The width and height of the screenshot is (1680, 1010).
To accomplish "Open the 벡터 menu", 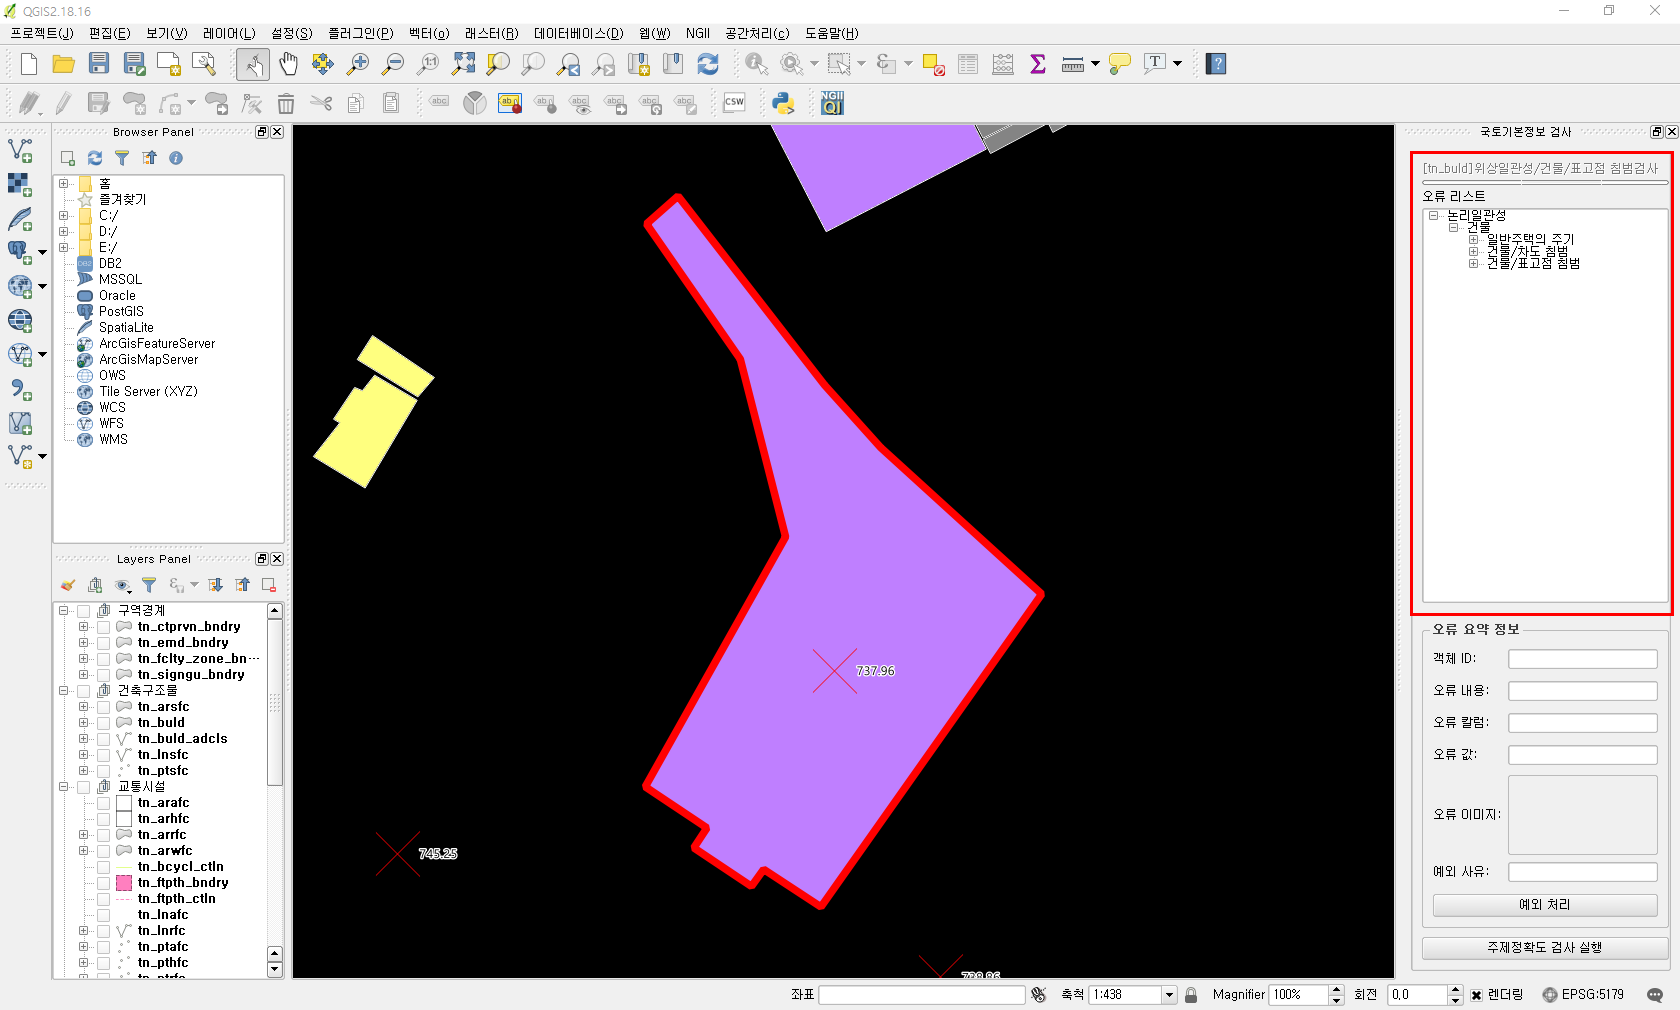I will (x=428, y=33).
